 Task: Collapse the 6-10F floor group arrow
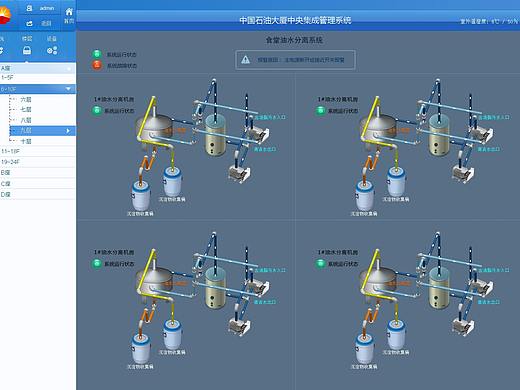point(68,89)
